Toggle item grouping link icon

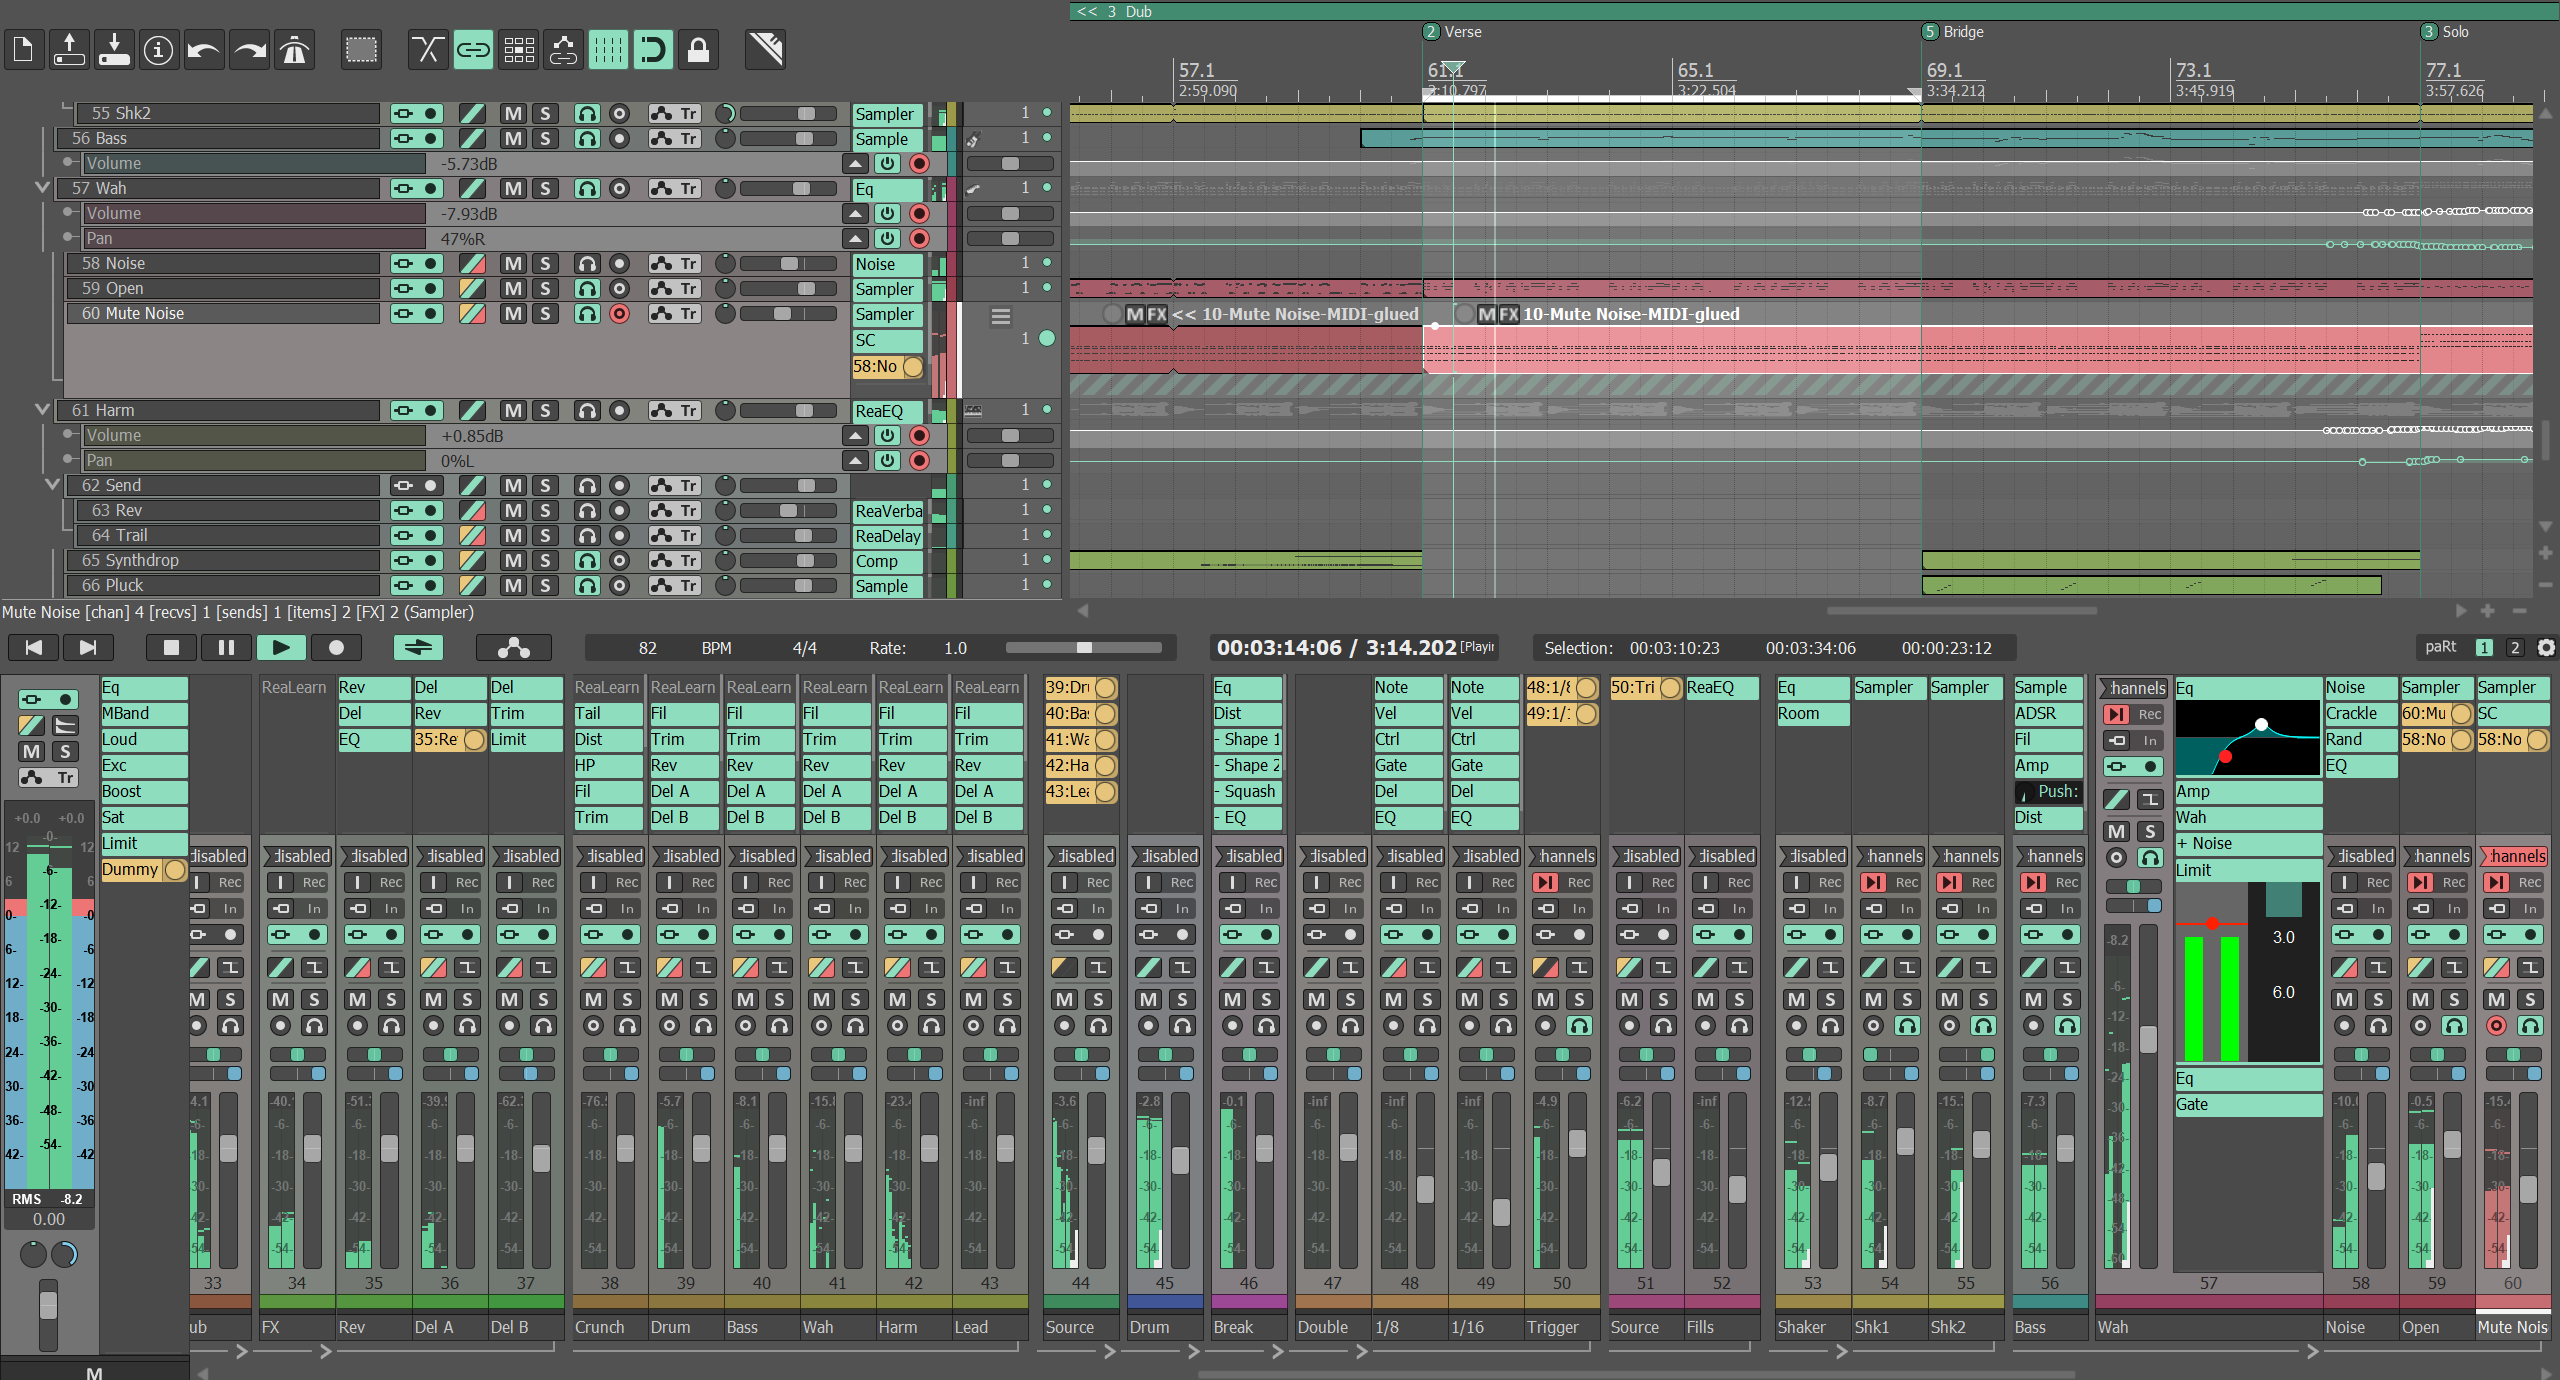[x=473, y=50]
